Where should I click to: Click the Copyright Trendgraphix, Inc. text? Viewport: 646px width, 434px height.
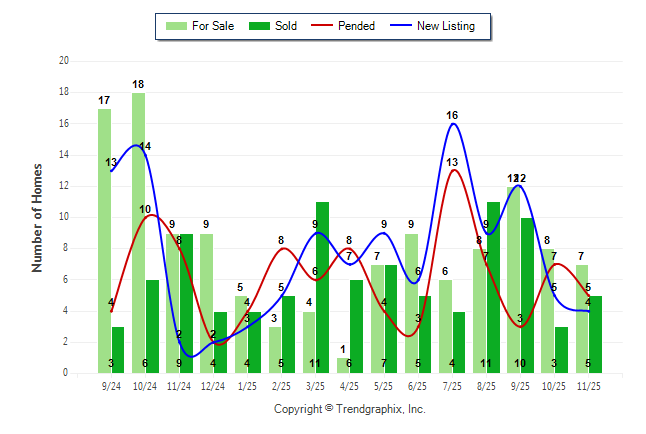pyautogui.click(x=350, y=409)
